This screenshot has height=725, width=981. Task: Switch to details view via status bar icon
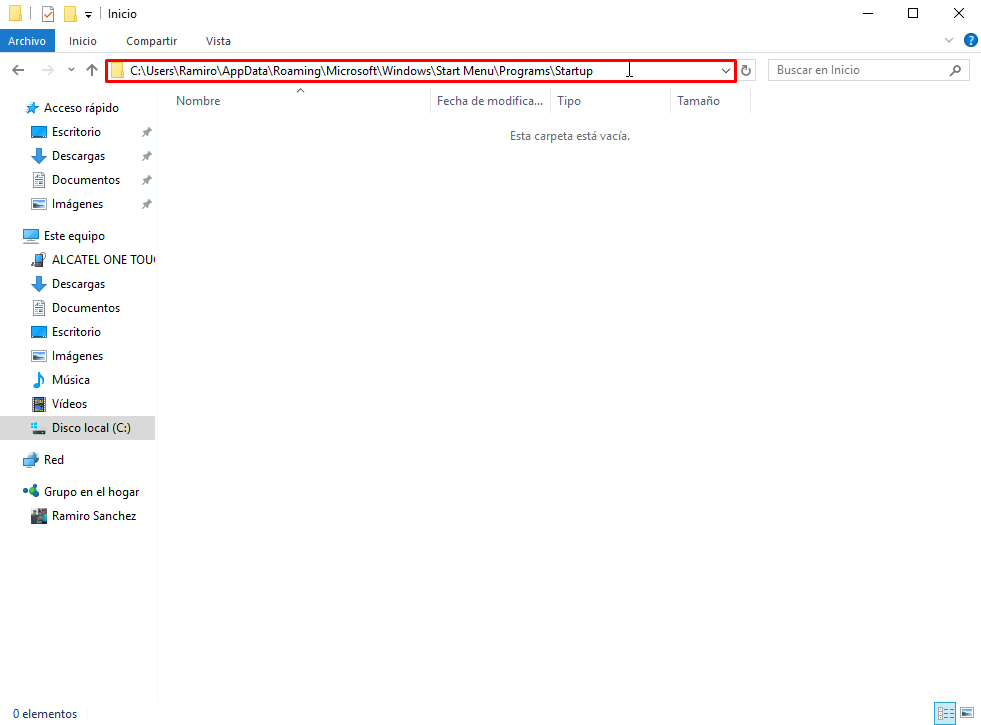(x=945, y=713)
